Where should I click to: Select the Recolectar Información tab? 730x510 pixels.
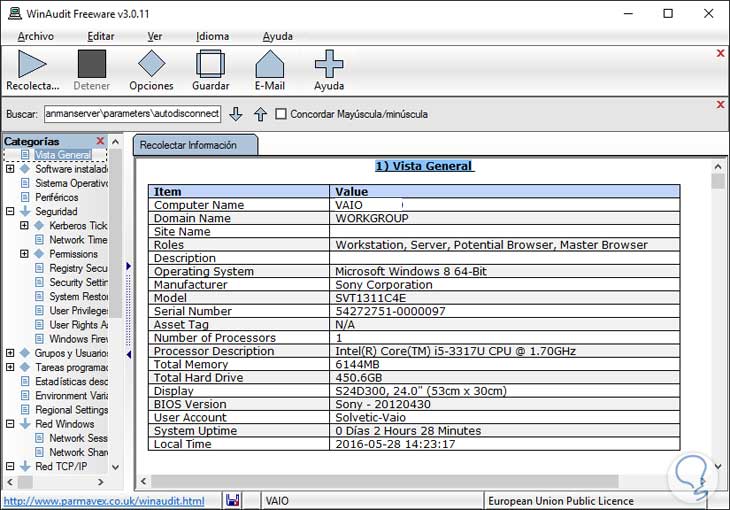tap(188, 145)
